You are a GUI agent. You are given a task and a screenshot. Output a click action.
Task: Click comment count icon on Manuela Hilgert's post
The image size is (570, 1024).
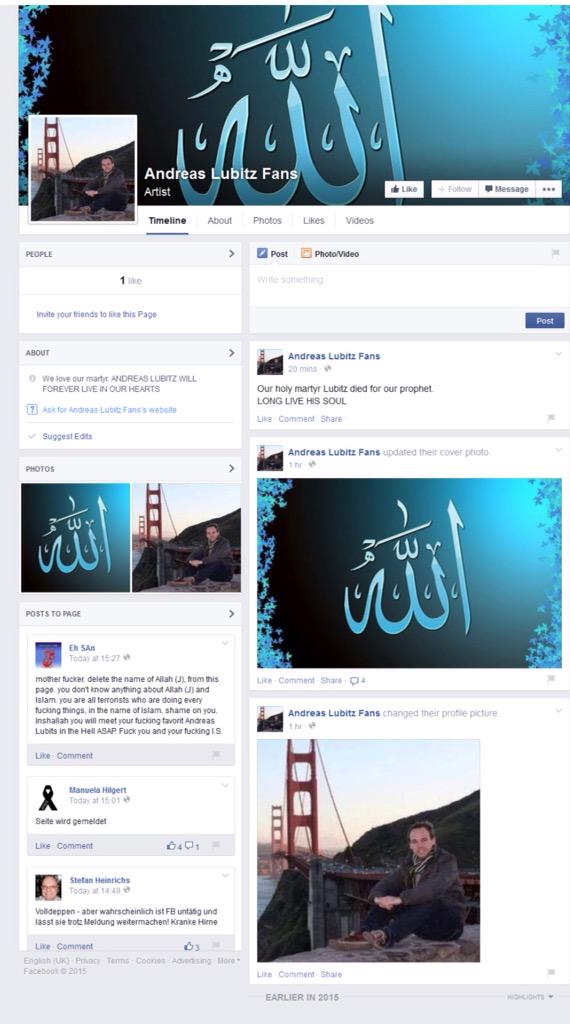192,846
